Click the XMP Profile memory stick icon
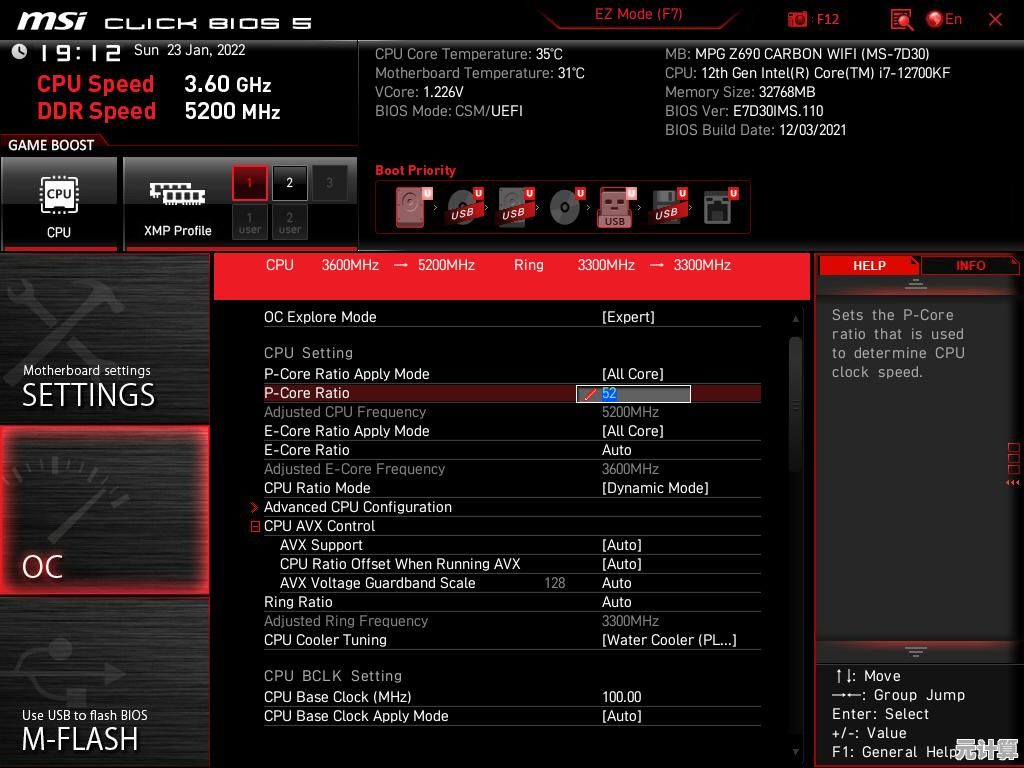Image resolution: width=1024 pixels, height=768 pixels. [177, 193]
